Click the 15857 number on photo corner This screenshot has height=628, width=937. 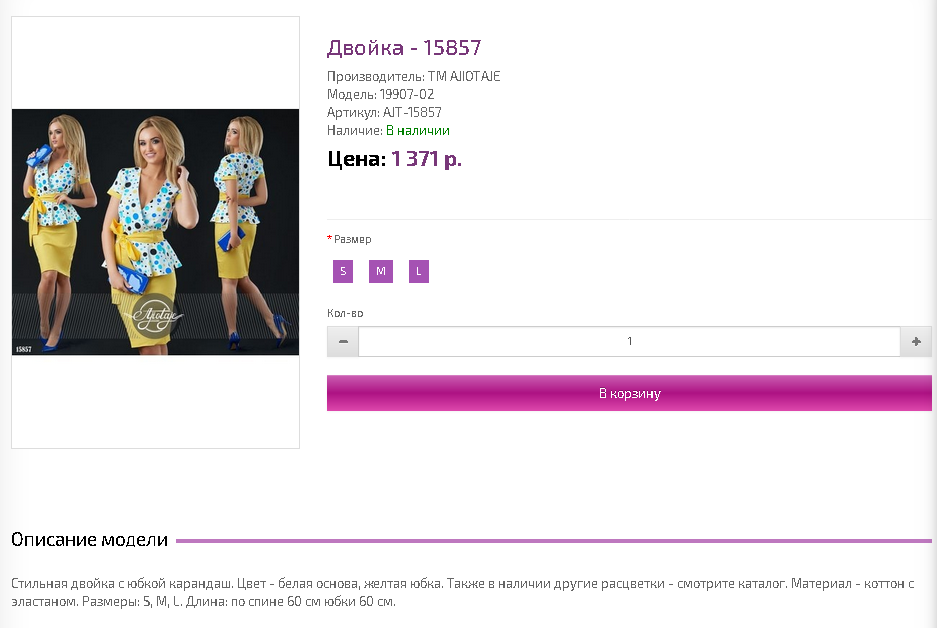click(x=24, y=349)
